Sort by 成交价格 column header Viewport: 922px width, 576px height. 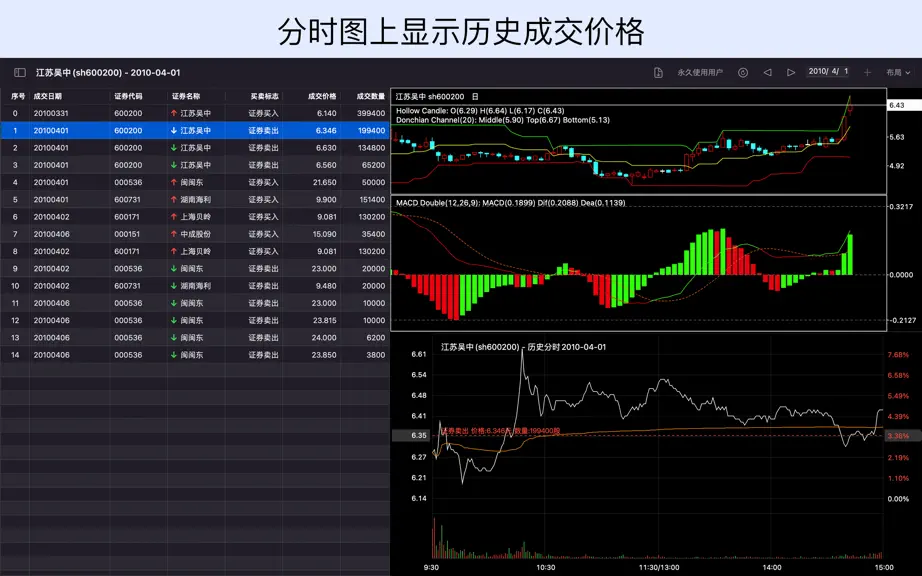322,96
